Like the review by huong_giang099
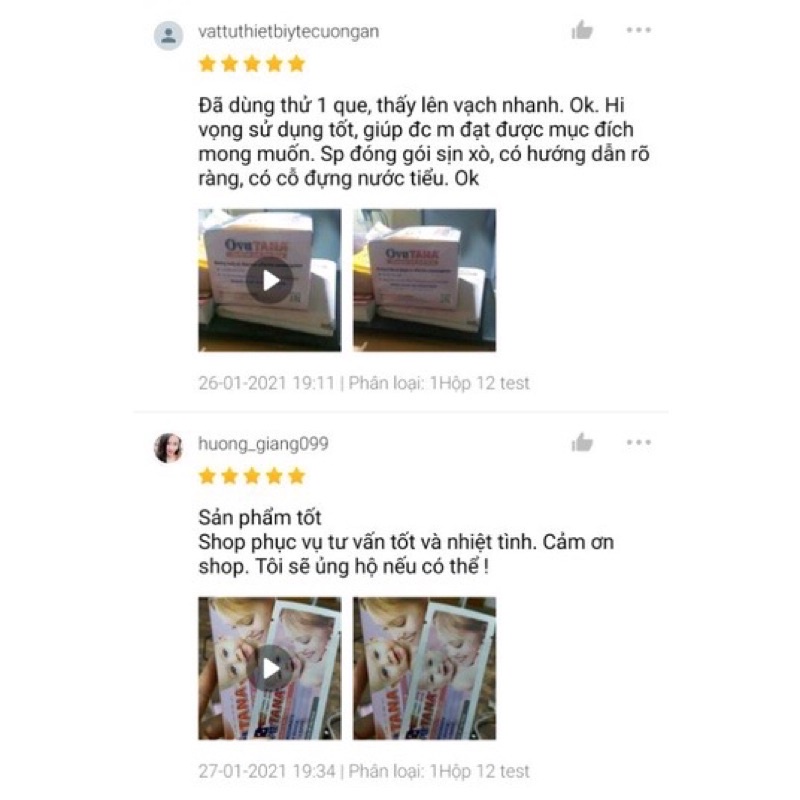This screenshot has height=800, width=800. [582, 442]
